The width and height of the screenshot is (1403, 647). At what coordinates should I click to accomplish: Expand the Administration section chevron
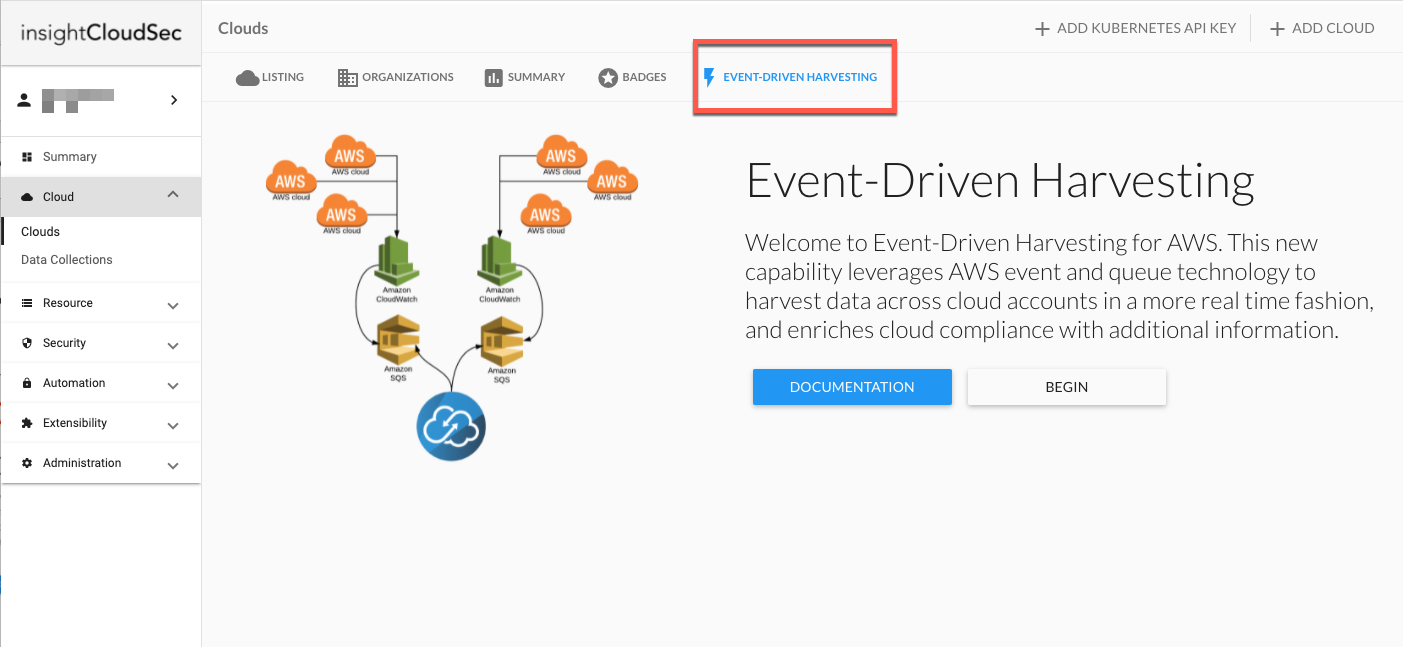click(173, 465)
